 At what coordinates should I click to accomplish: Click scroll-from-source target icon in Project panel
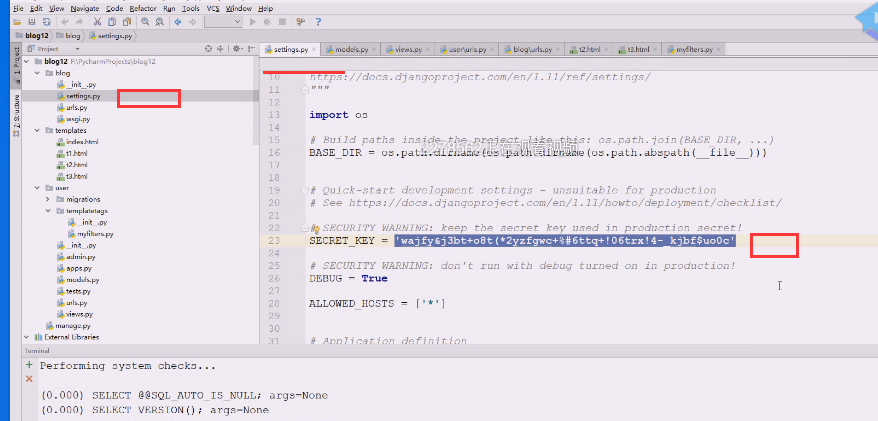pos(208,49)
